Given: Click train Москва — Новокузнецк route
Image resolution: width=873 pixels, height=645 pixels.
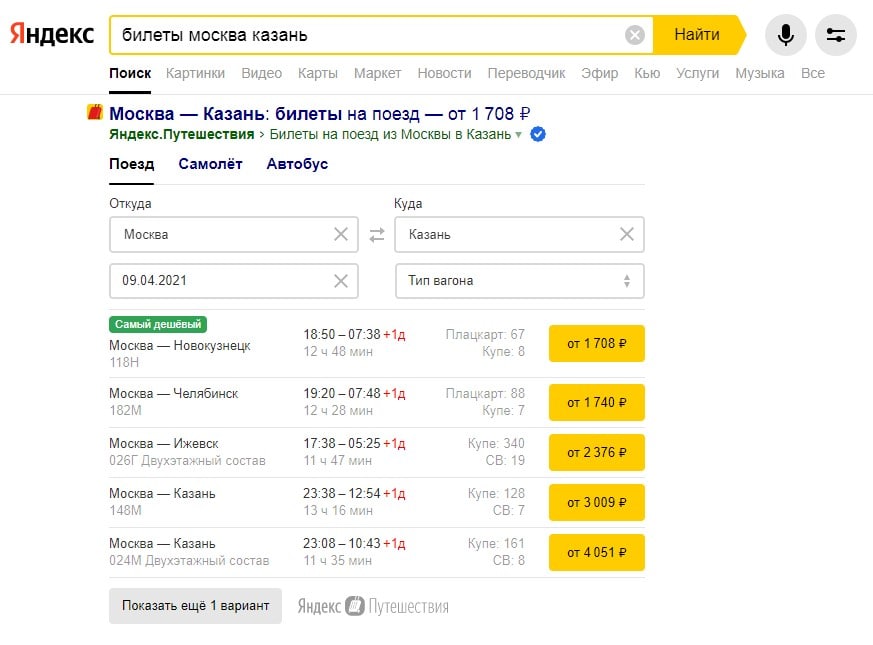Looking at the screenshot, I should point(180,345).
